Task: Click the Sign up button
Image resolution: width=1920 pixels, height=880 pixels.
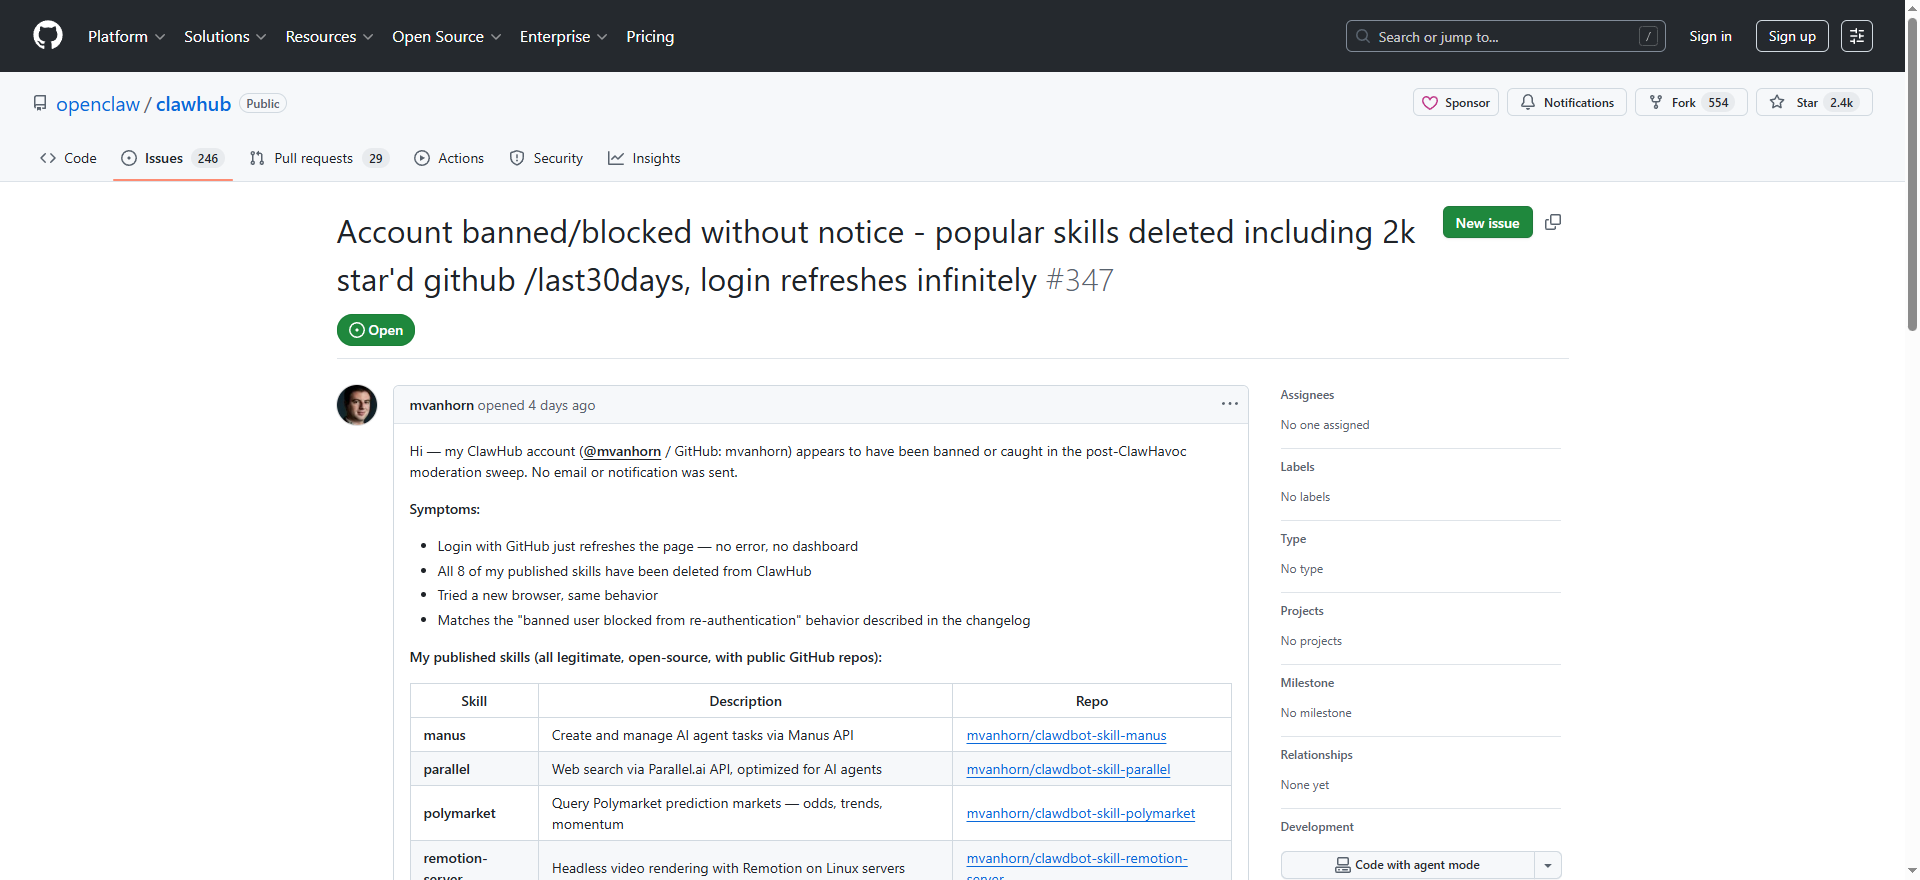Action: [1792, 36]
